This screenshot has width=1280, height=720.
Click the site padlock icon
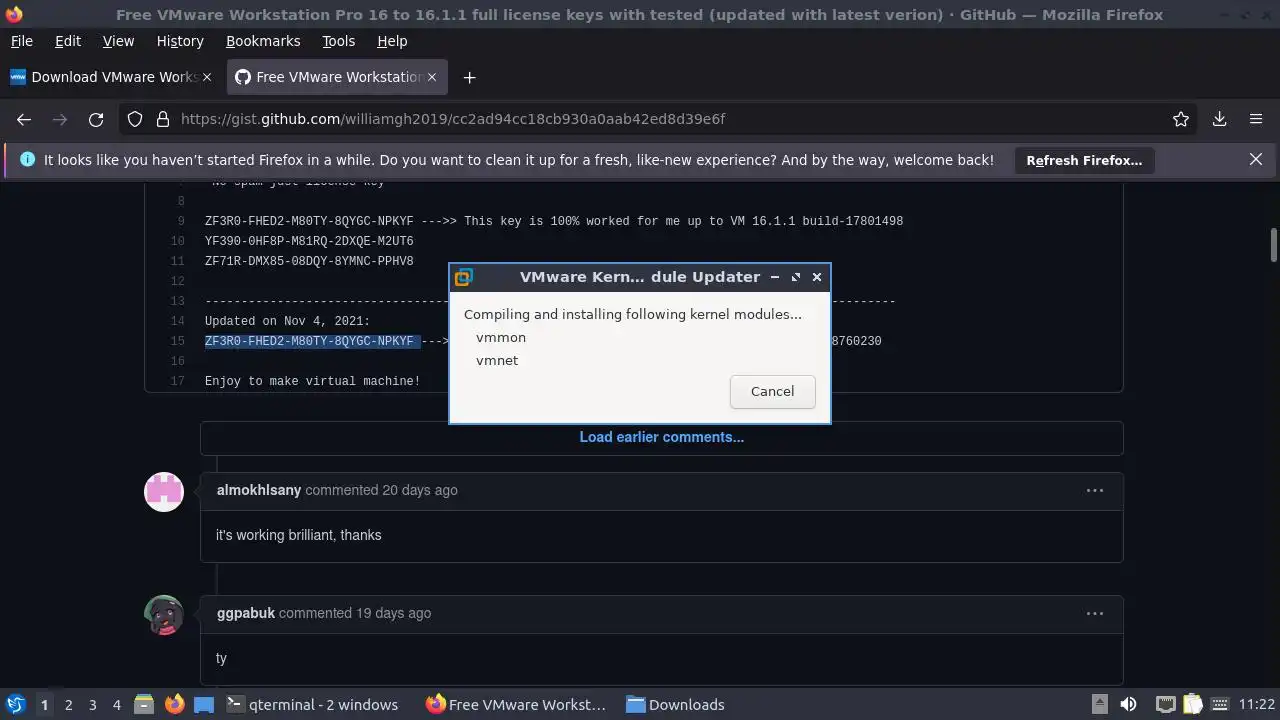(162, 119)
